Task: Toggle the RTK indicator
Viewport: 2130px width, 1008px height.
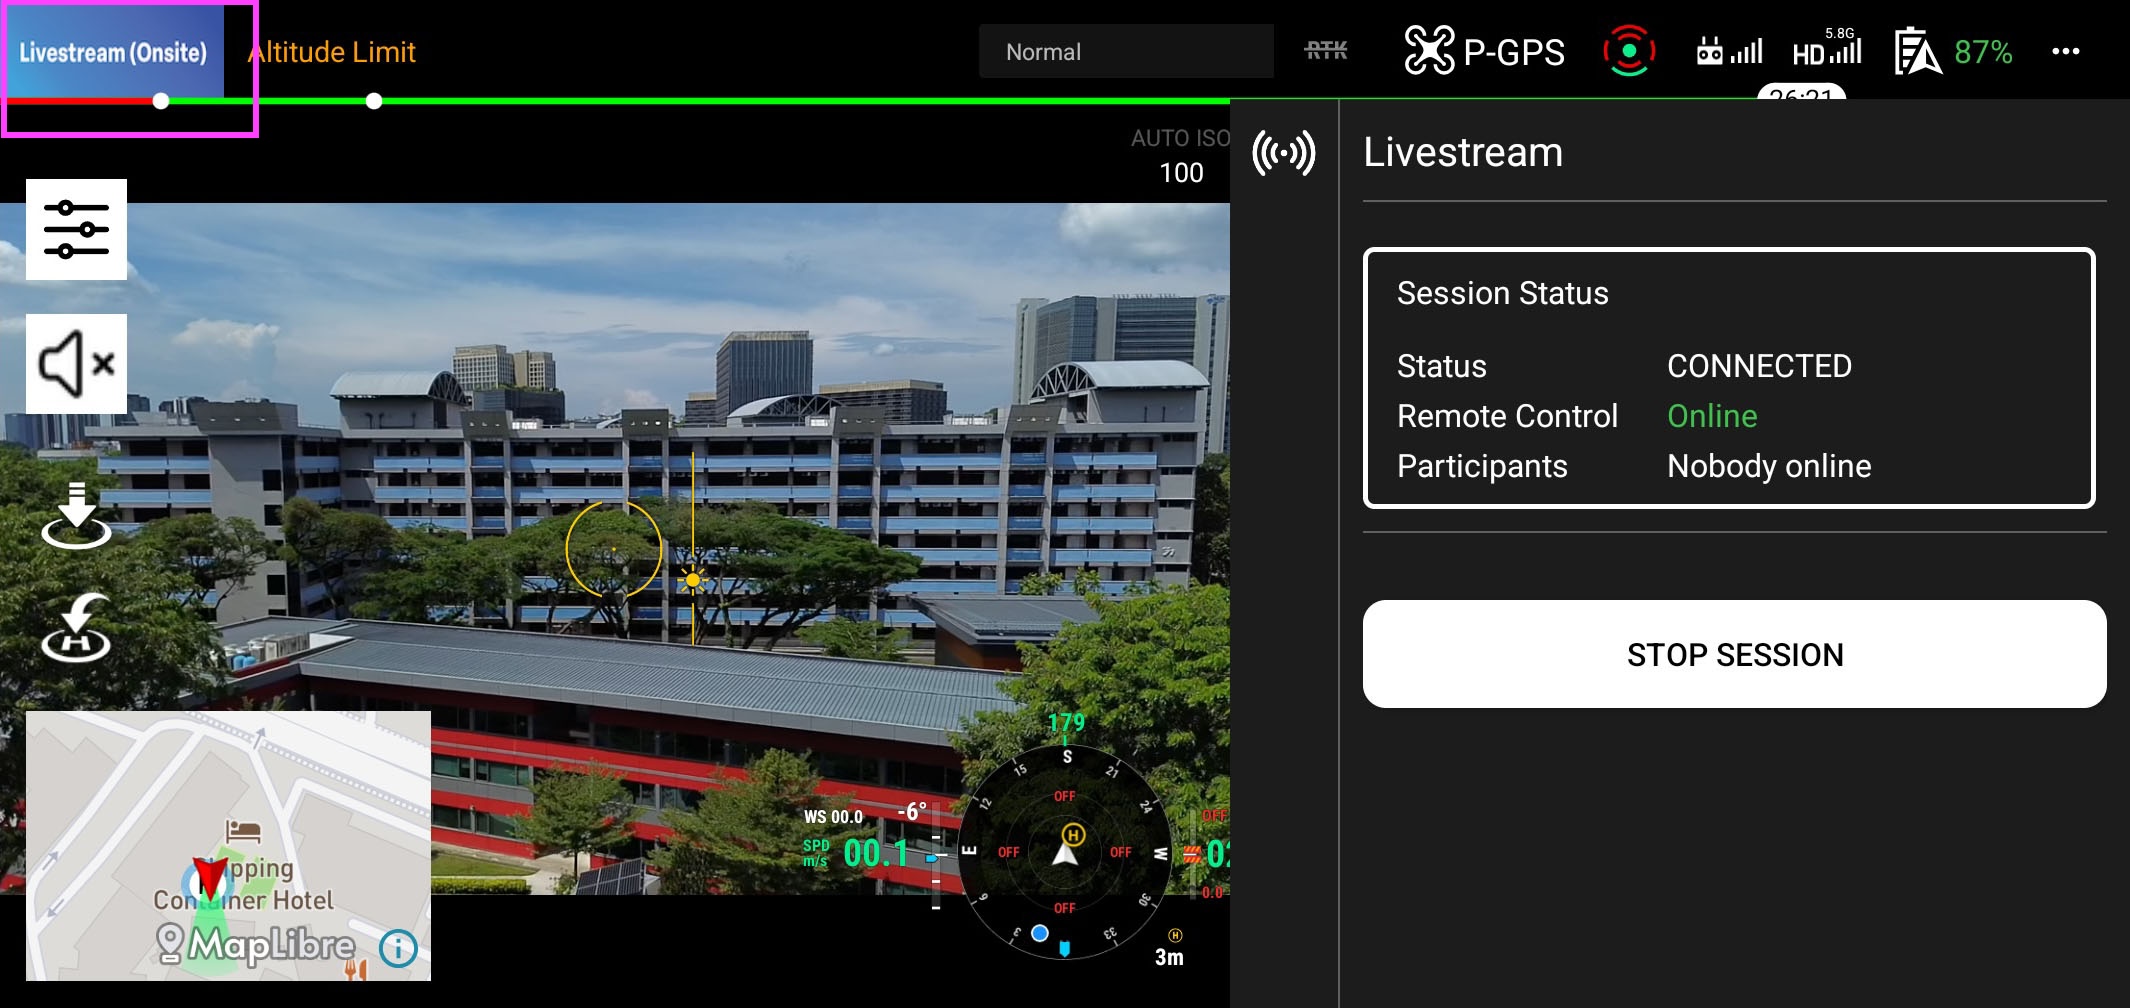Action: (1326, 51)
